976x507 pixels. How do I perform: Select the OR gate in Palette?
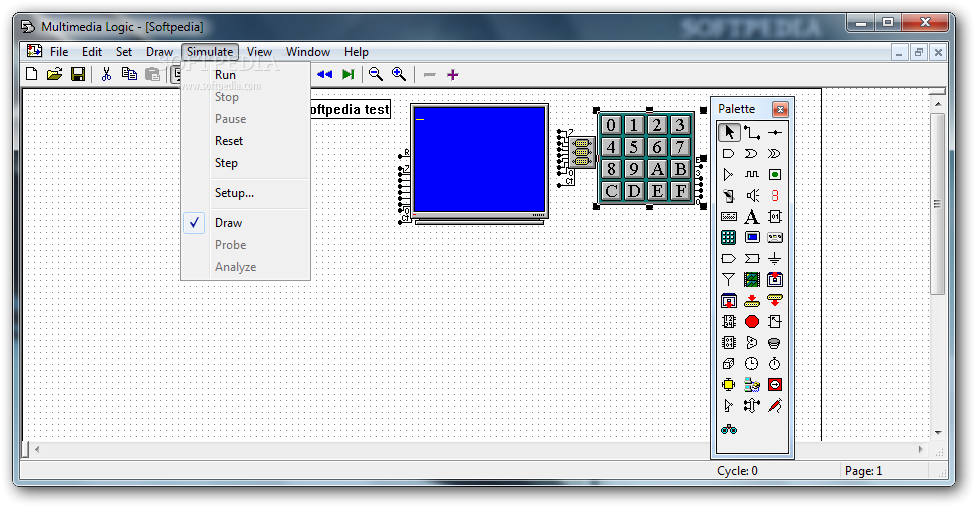[x=752, y=154]
